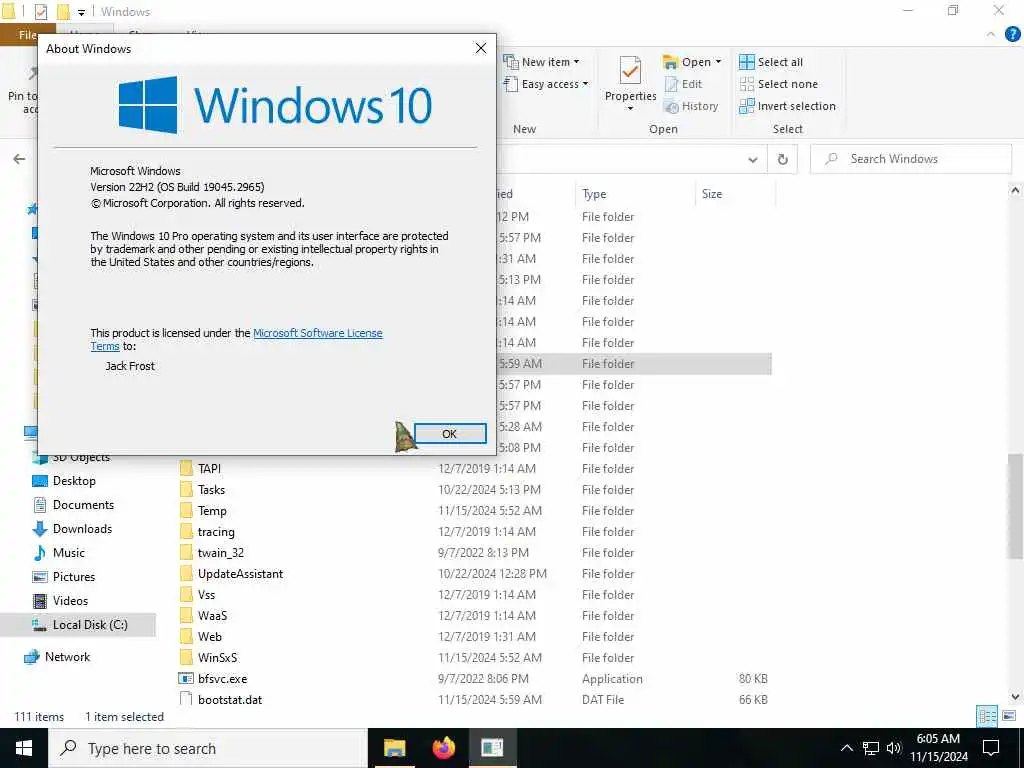Select the Vss folder
The image size is (1024, 768).
206,595
